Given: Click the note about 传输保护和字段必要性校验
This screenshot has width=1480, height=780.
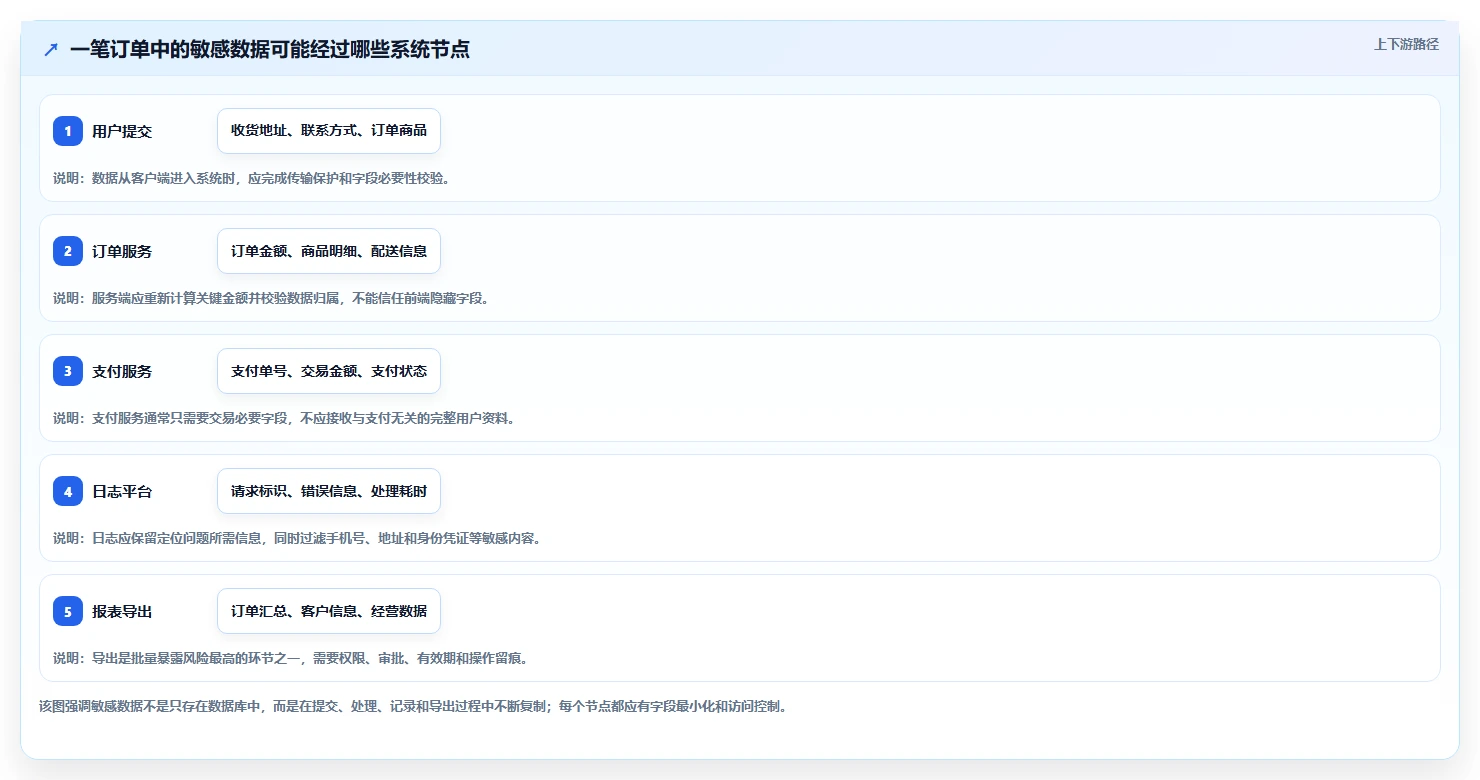Looking at the screenshot, I should (x=251, y=178).
